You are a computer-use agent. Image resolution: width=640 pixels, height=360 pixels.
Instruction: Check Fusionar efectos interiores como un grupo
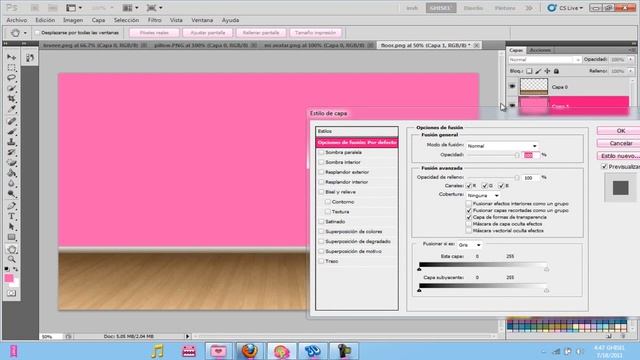click(469, 203)
